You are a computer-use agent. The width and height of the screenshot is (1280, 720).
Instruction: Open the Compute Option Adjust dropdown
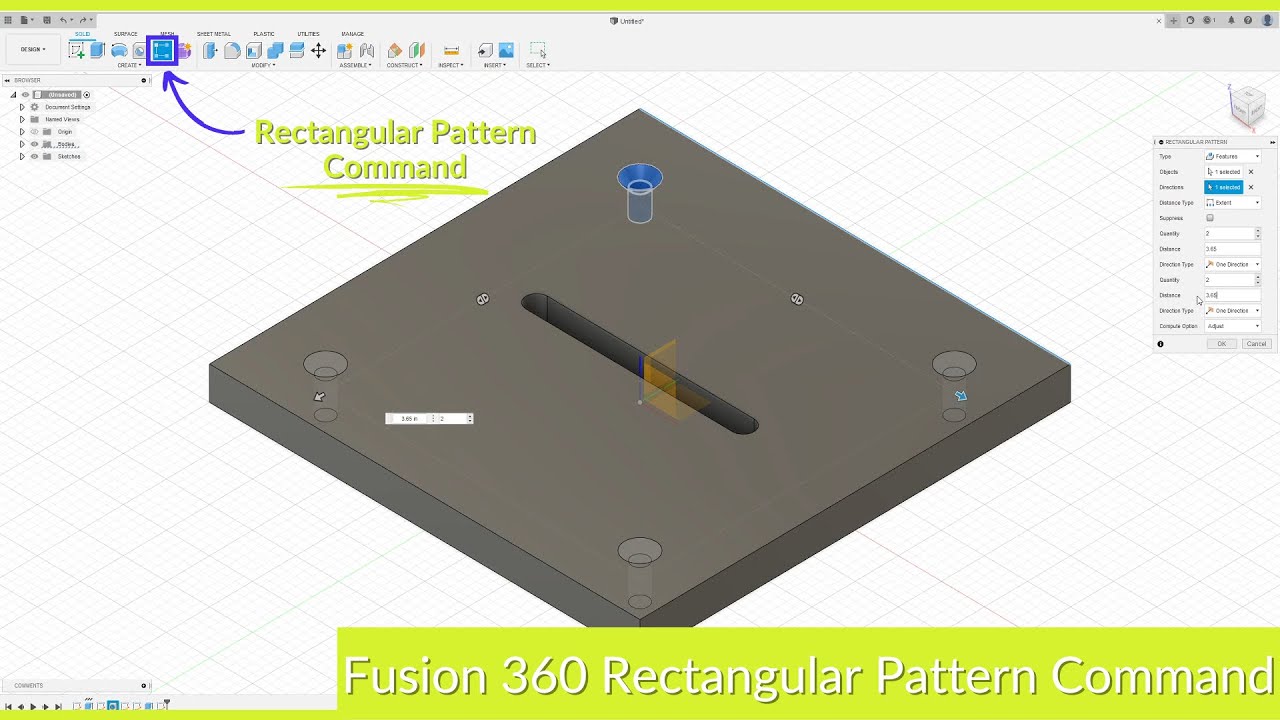1232,326
